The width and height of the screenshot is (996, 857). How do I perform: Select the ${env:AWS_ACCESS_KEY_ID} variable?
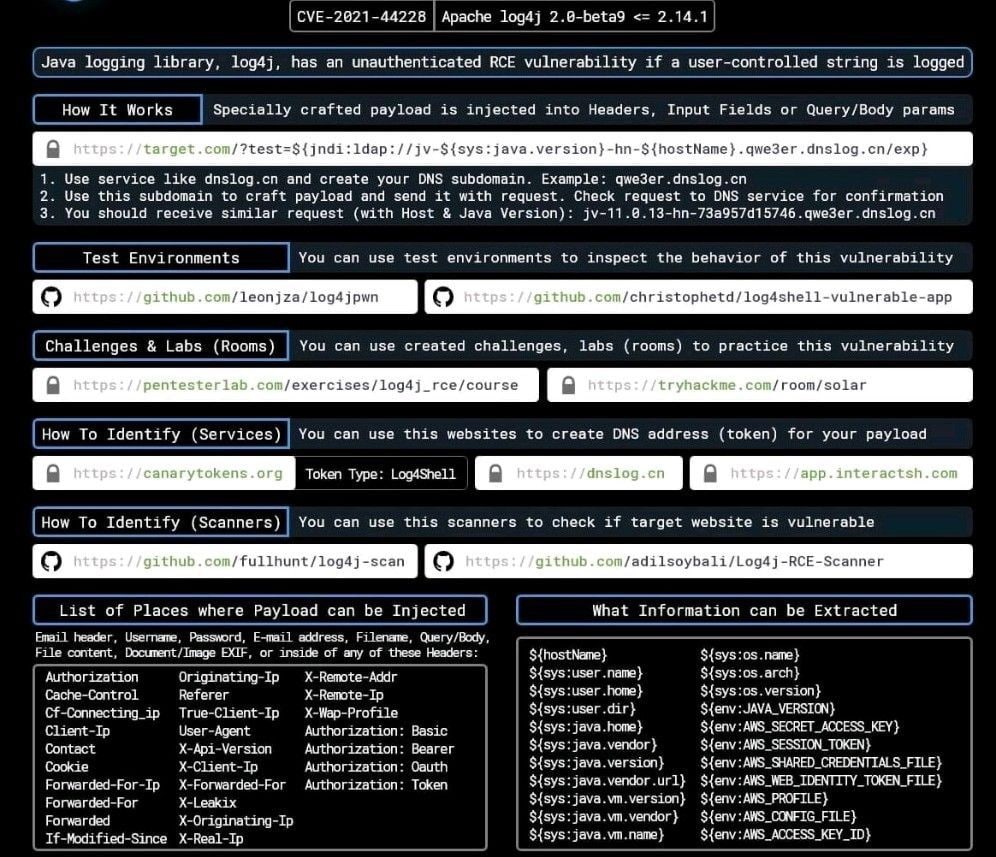786,834
